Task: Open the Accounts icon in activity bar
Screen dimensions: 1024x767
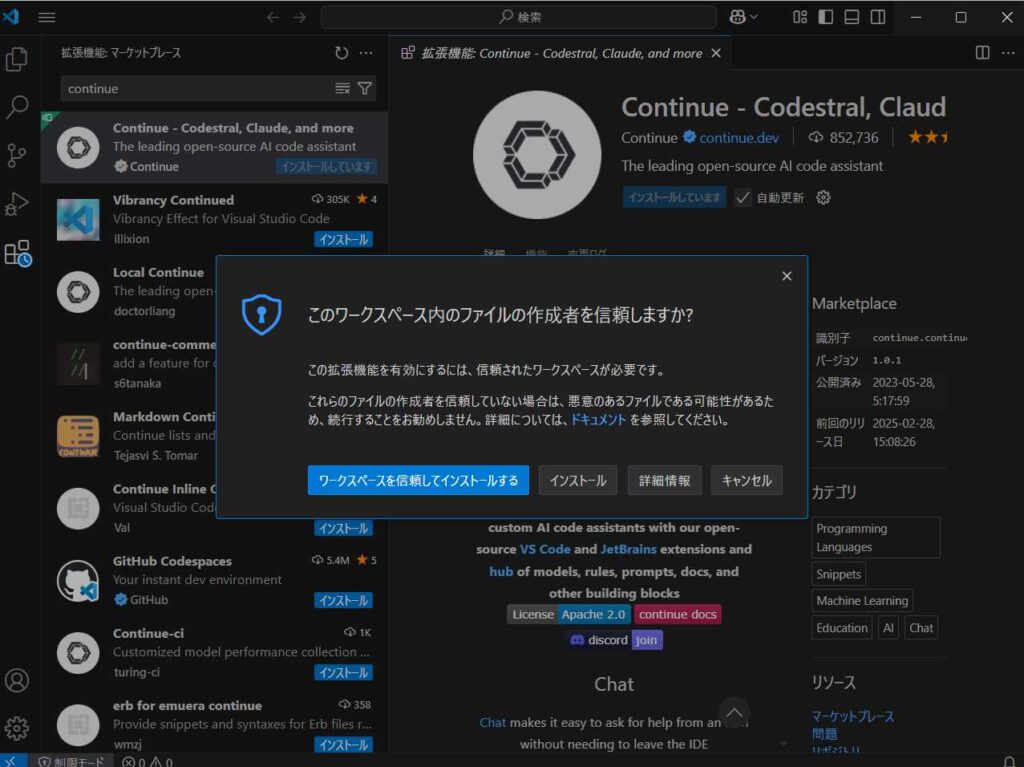Action: coord(16,680)
